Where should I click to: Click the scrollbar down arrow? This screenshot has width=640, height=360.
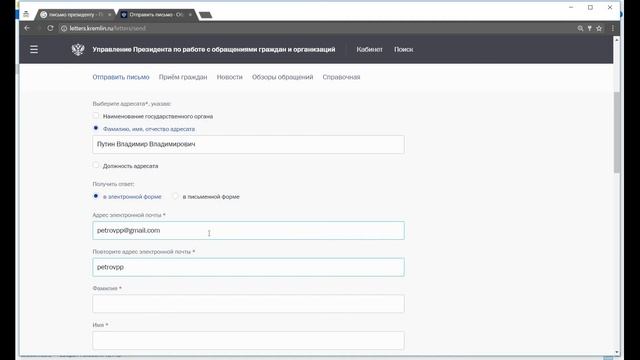(616, 352)
